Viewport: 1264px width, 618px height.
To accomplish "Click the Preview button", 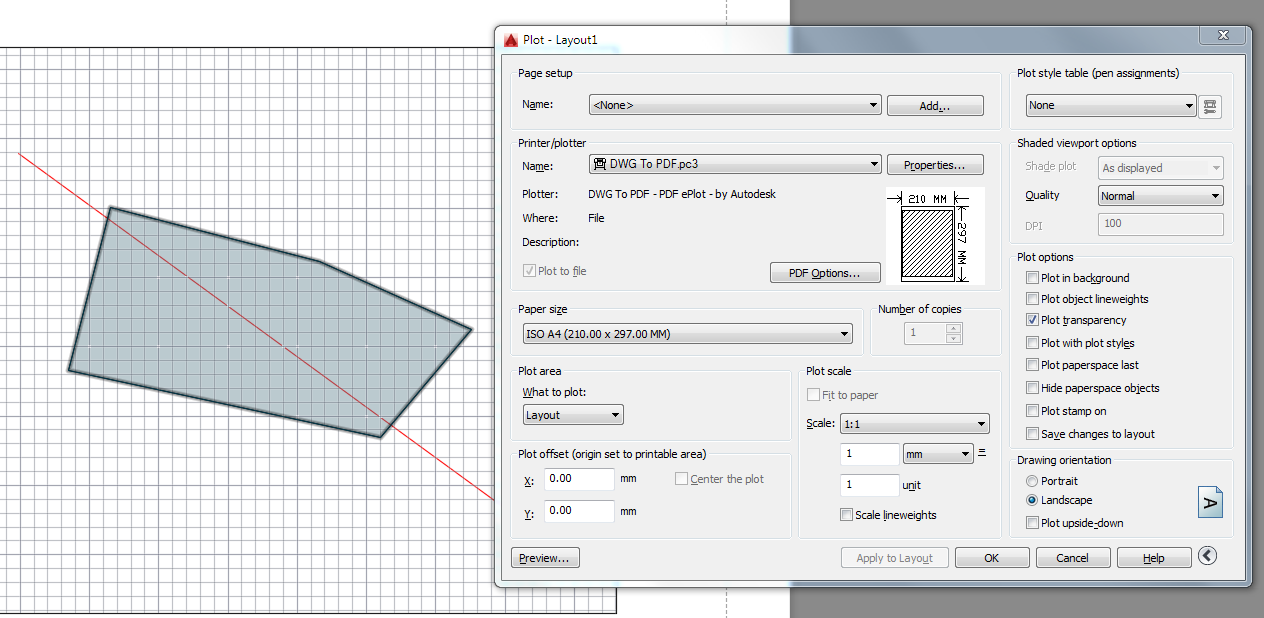I will click(544, 557).
